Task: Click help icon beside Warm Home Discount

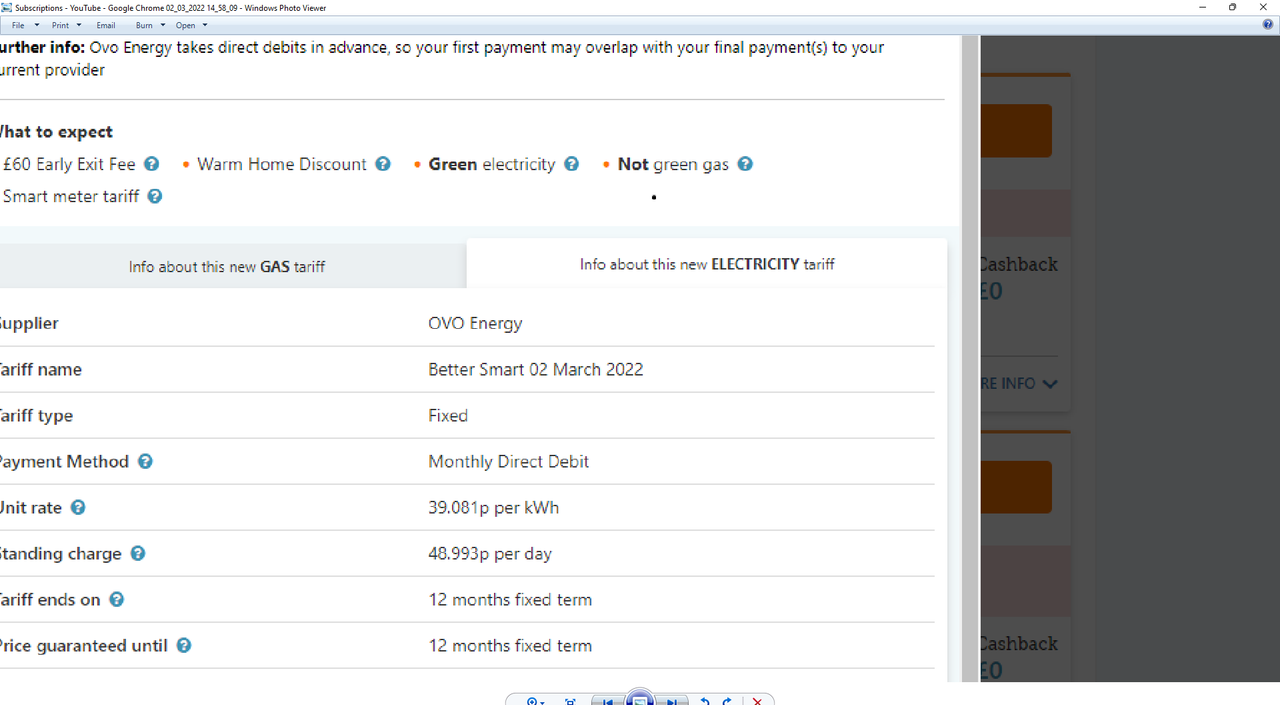Action: (x=383, y=164)
